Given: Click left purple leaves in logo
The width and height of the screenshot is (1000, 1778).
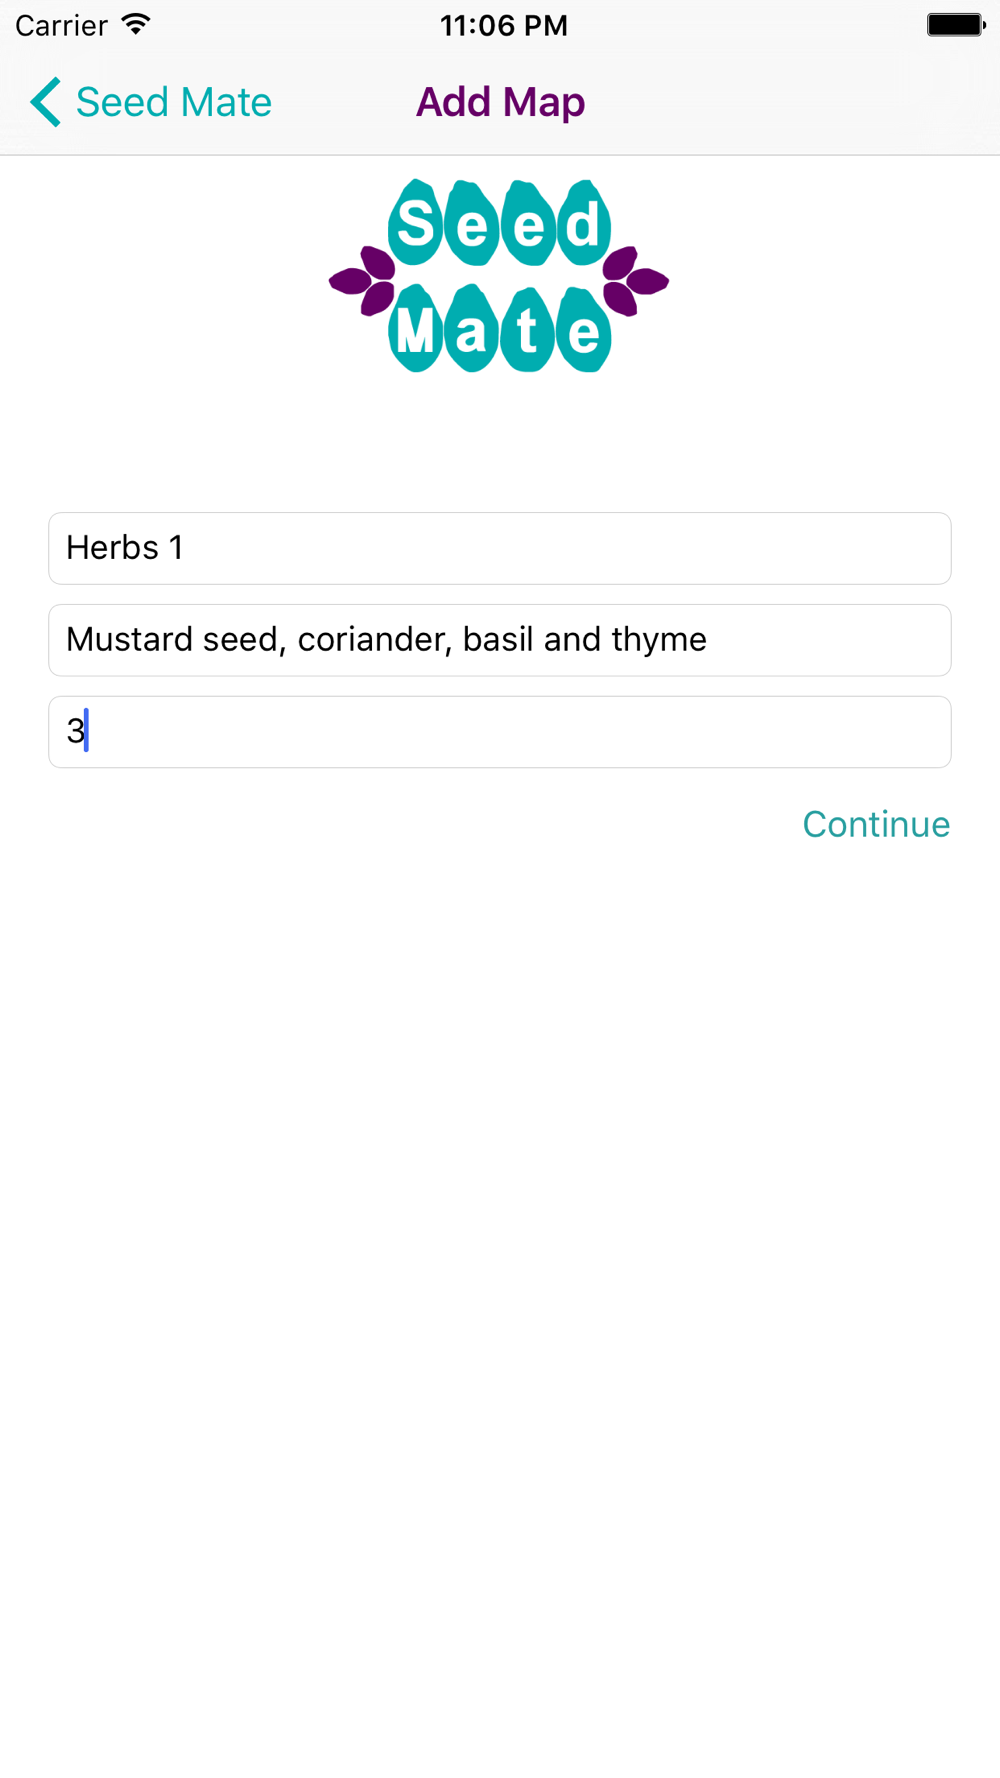Looking at the screenshot, I should click(363, 280).
